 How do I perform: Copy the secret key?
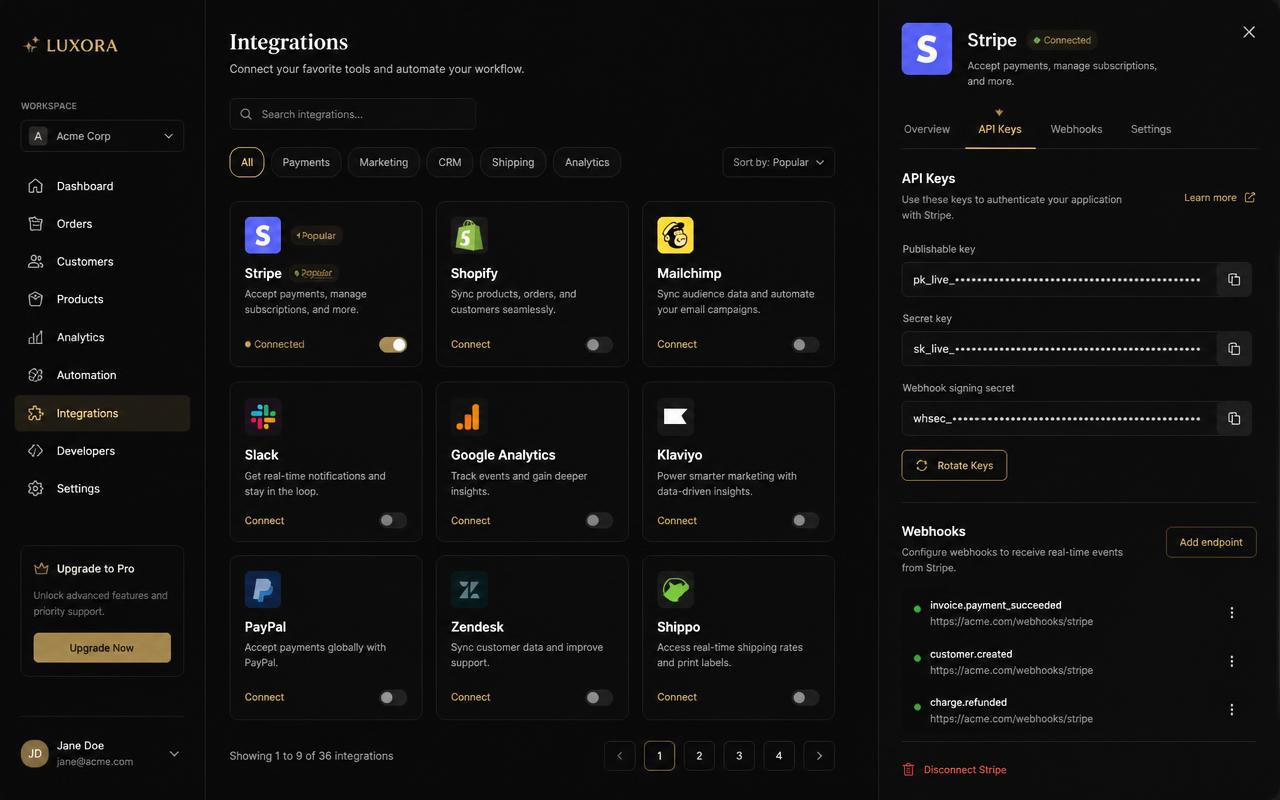click(x=1234, y=349)
